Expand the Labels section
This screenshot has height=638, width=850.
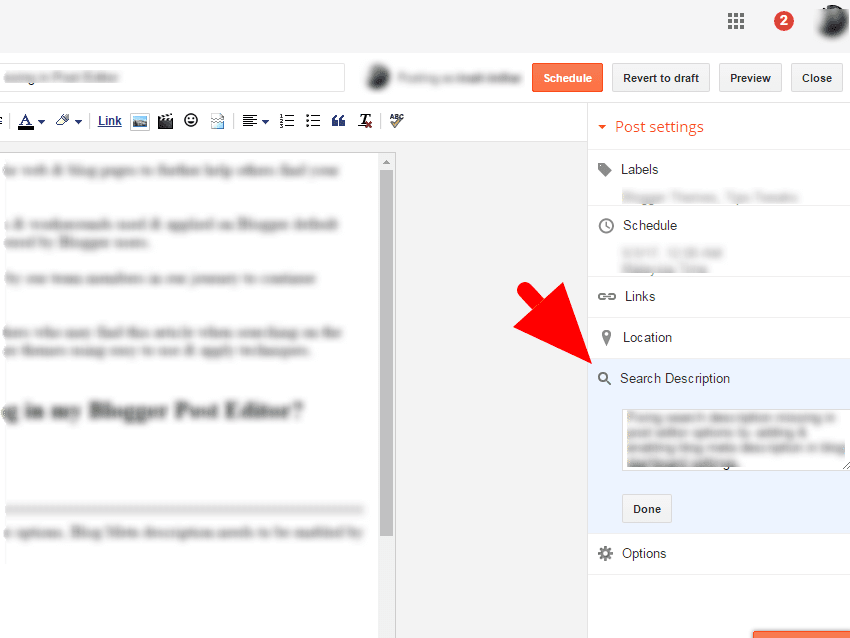click(719, 169)
